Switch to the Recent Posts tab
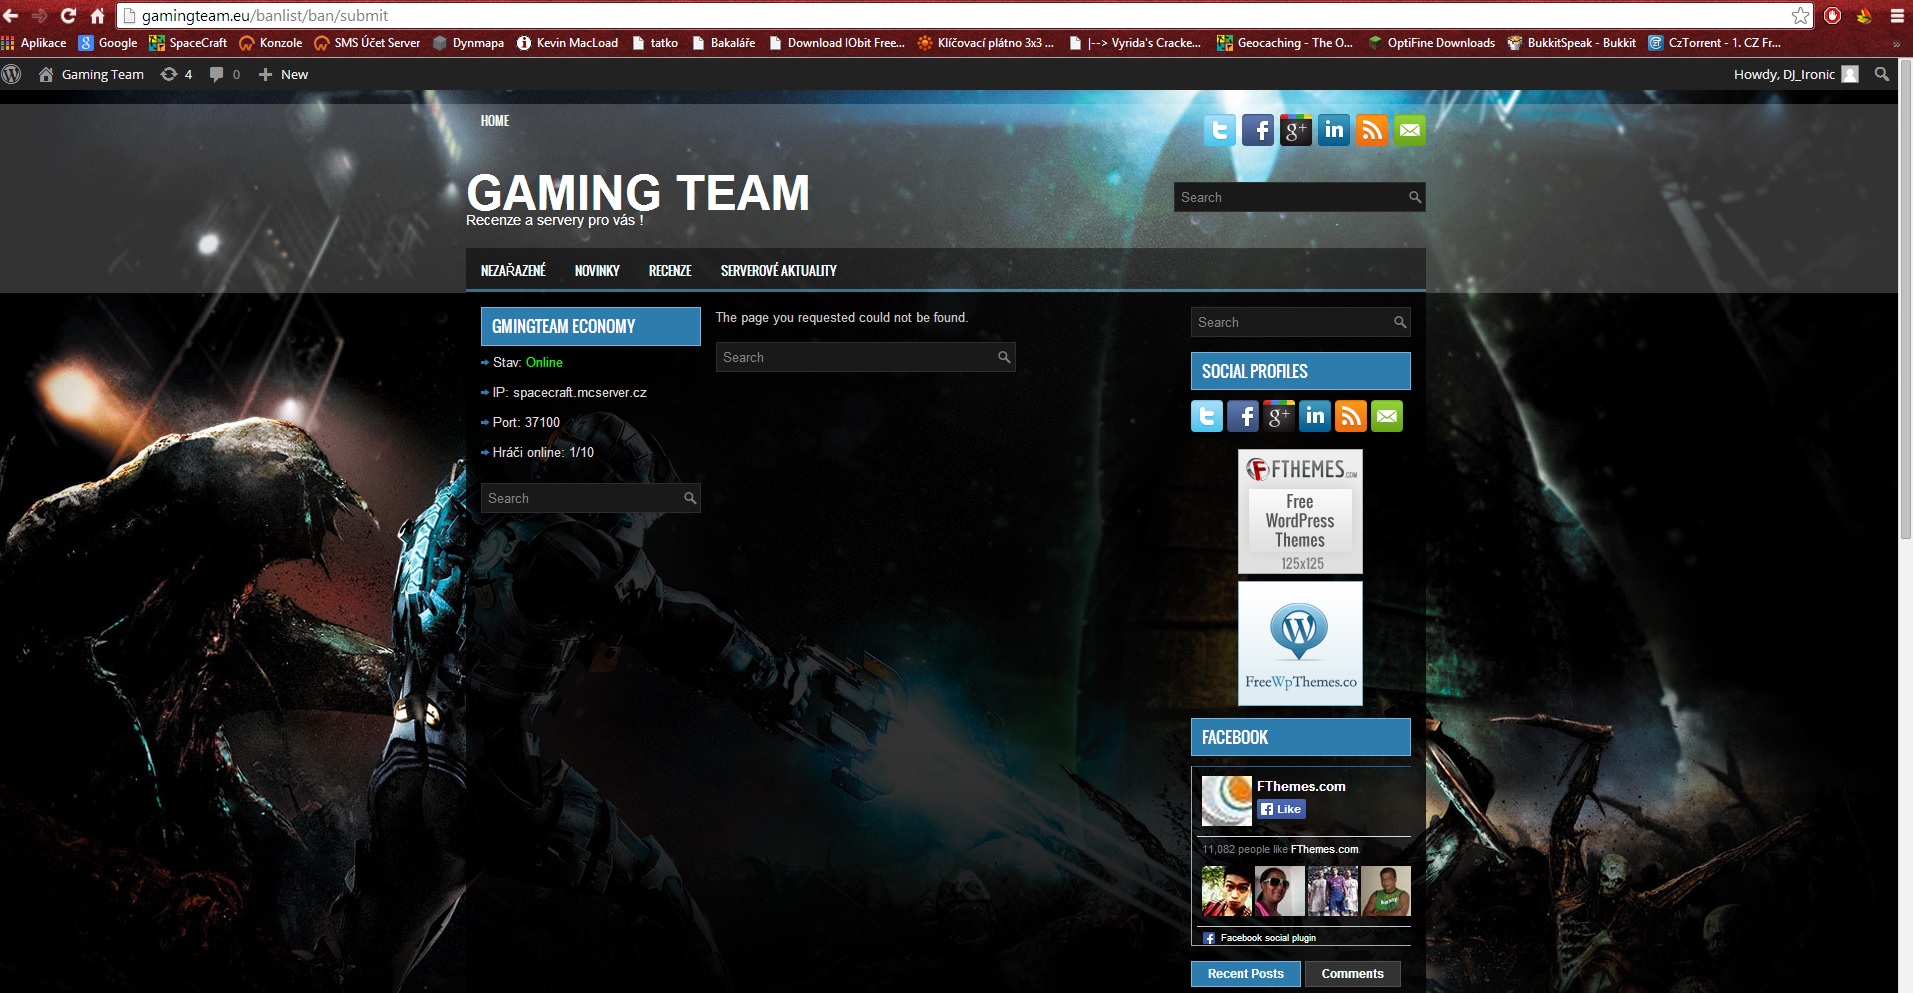1913x993 pixels. pos(1245,974)
